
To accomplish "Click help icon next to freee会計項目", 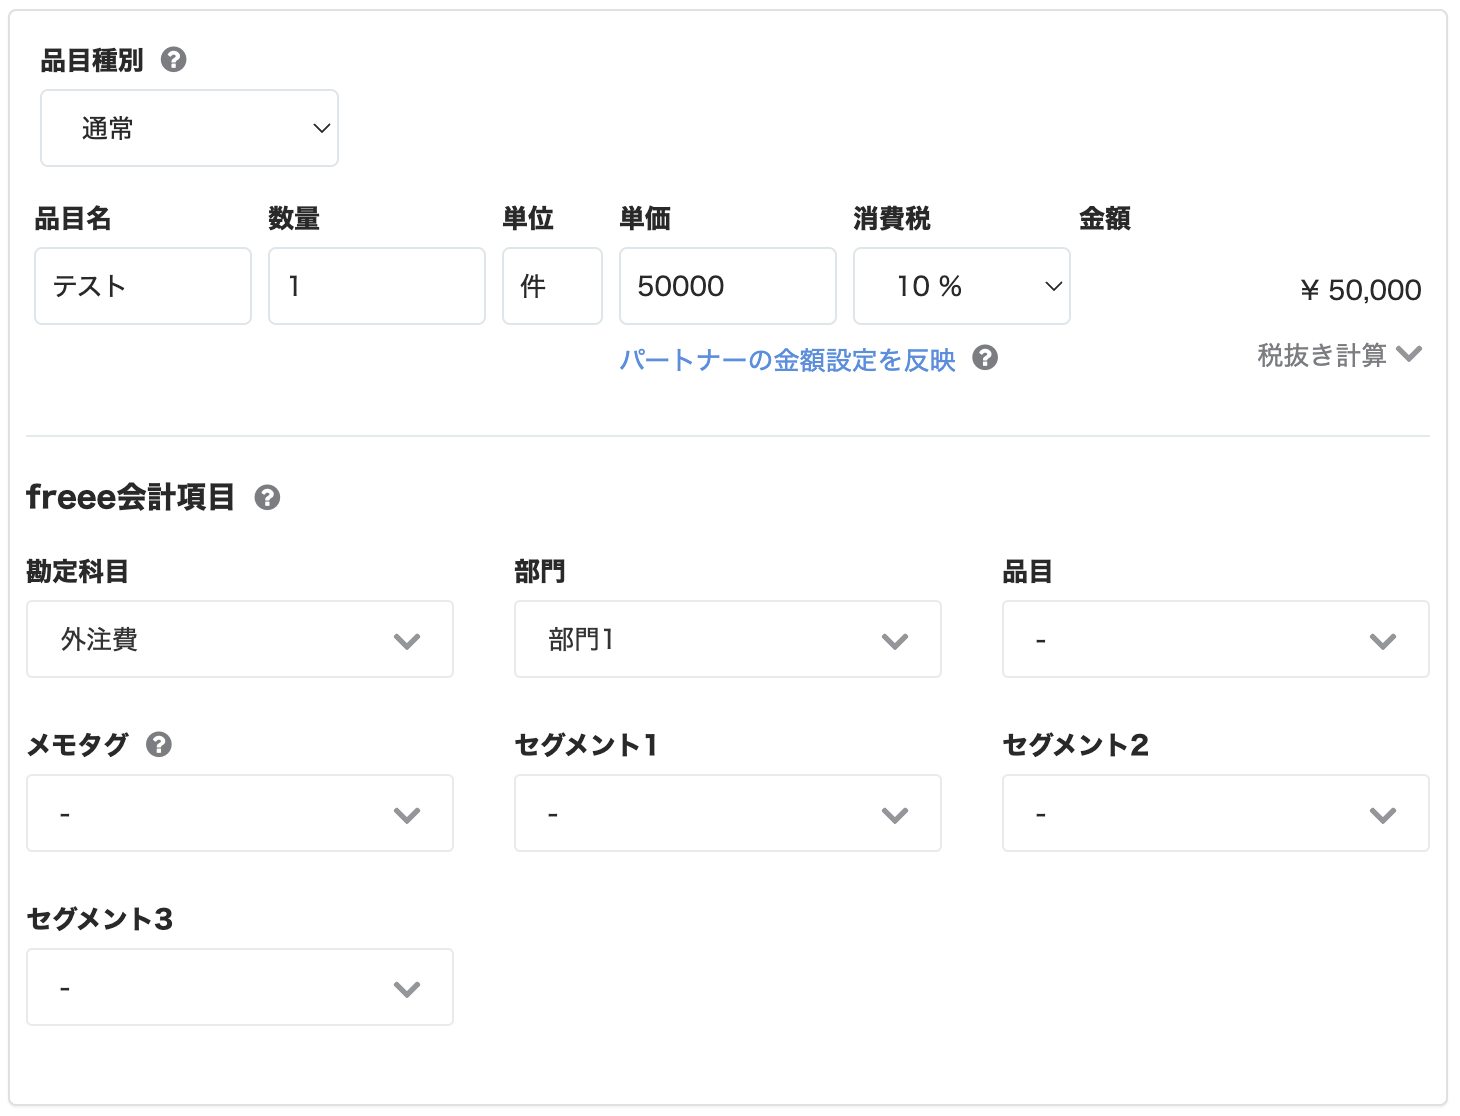I will 267,497.
